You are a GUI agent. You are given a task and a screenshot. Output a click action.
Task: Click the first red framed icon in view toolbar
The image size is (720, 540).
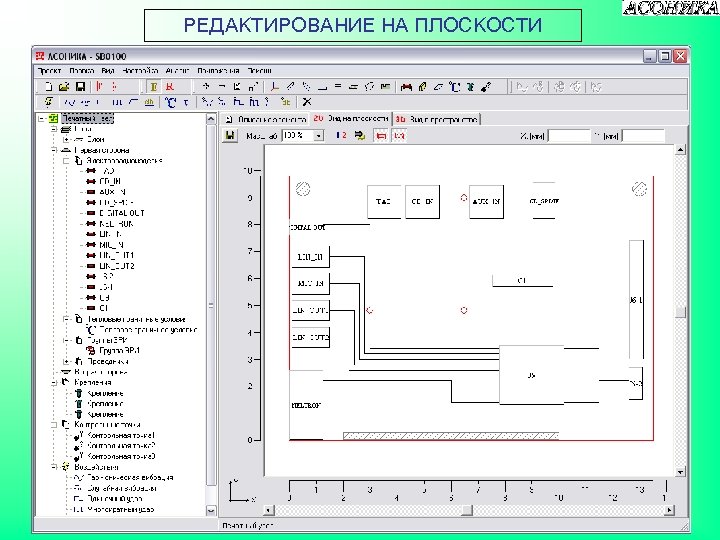coord(381,135)
